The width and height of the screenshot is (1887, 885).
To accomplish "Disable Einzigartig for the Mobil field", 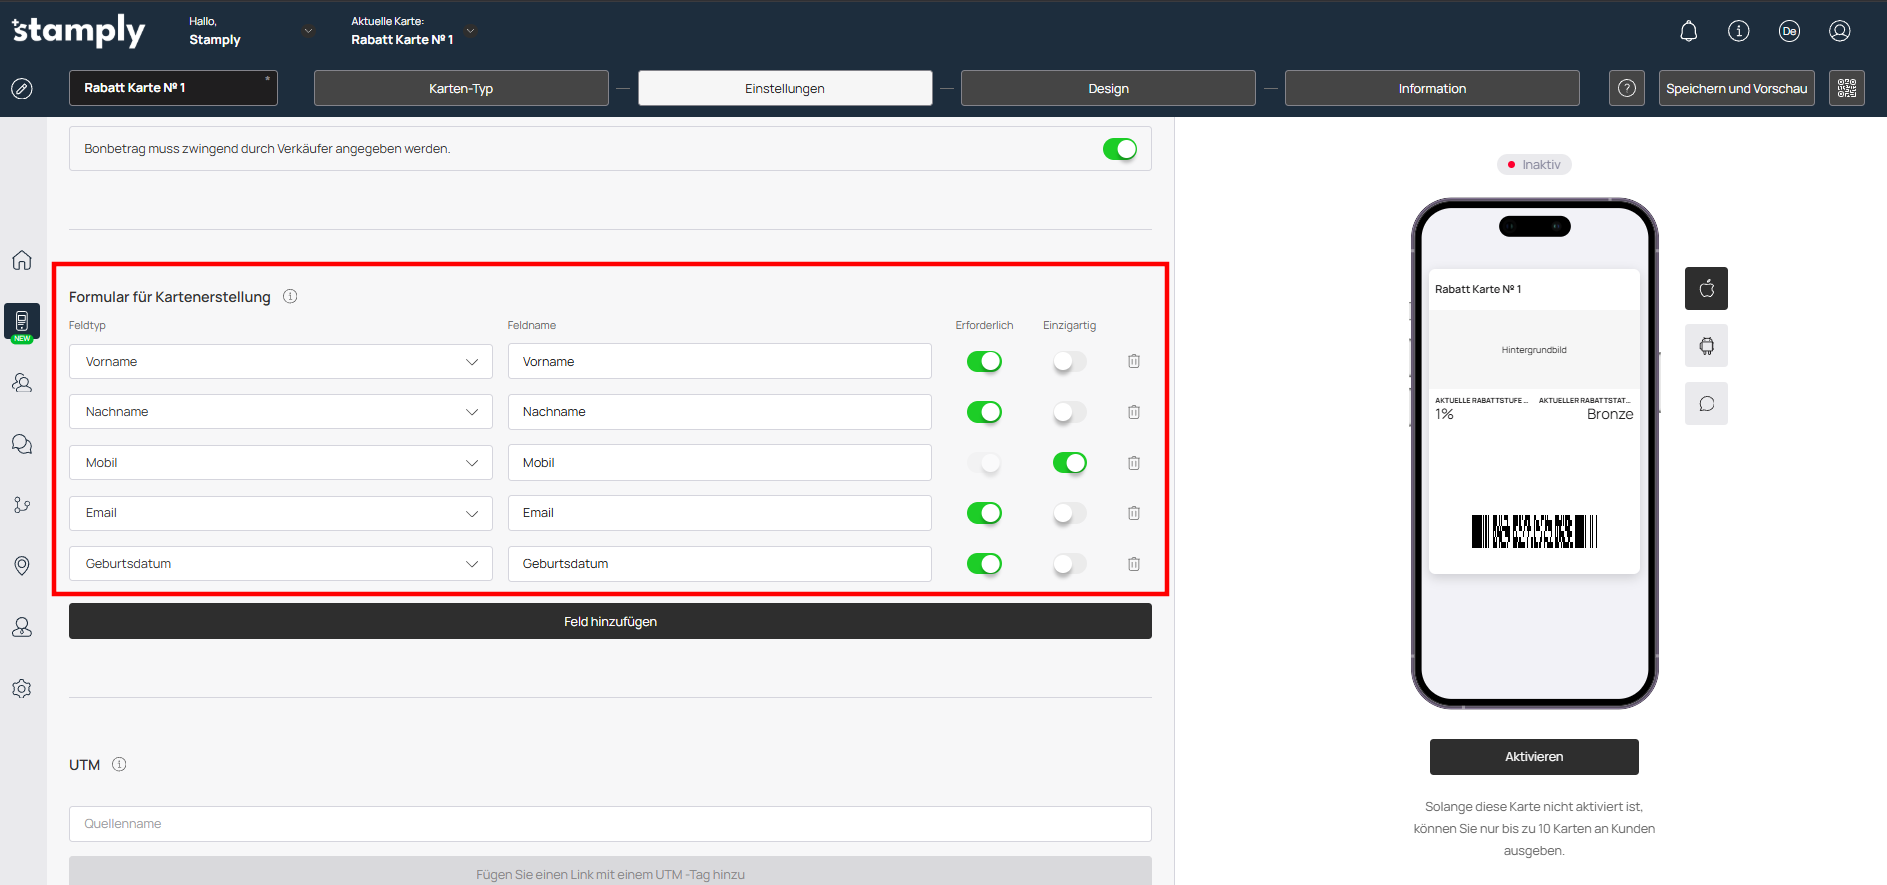I will click(1069, 463).
